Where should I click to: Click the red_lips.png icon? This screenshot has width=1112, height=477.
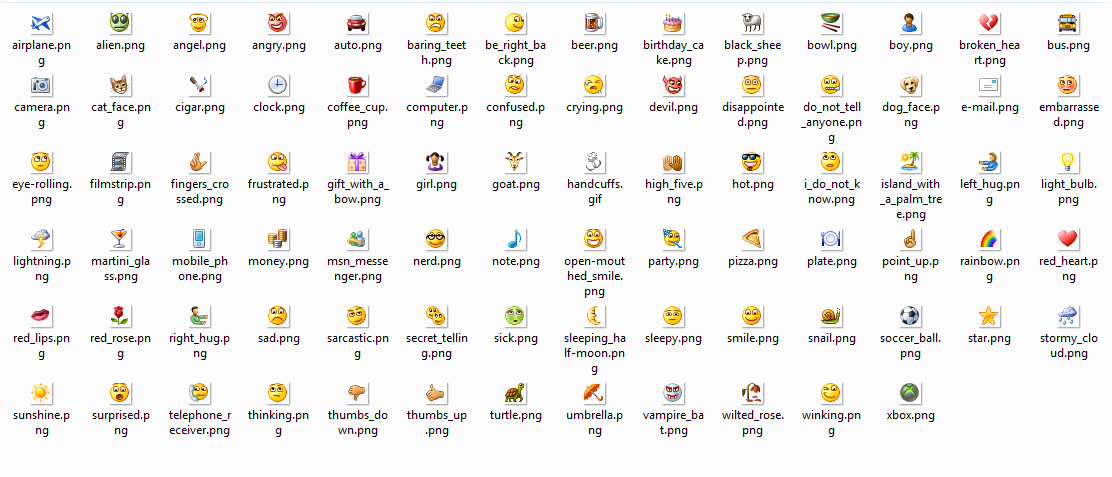[x=42, y=316]
